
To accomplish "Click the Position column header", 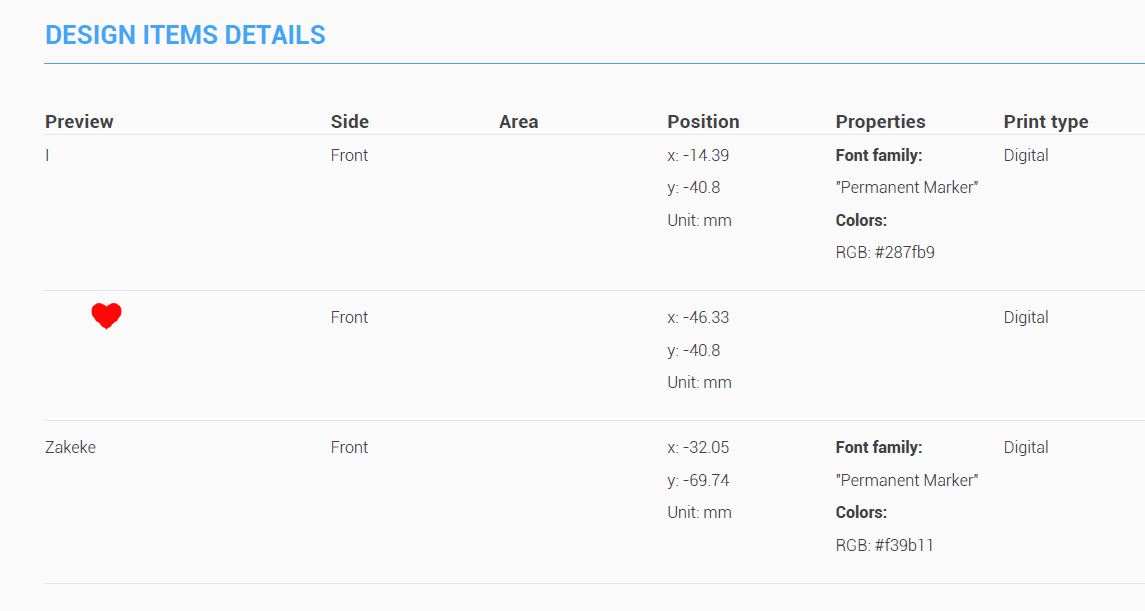I will tap(703, 121).
